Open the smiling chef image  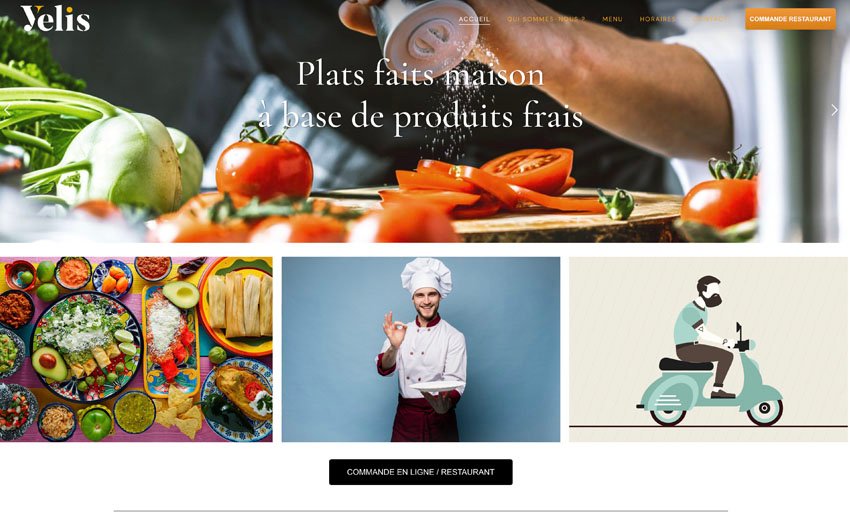tap(421, 349)
